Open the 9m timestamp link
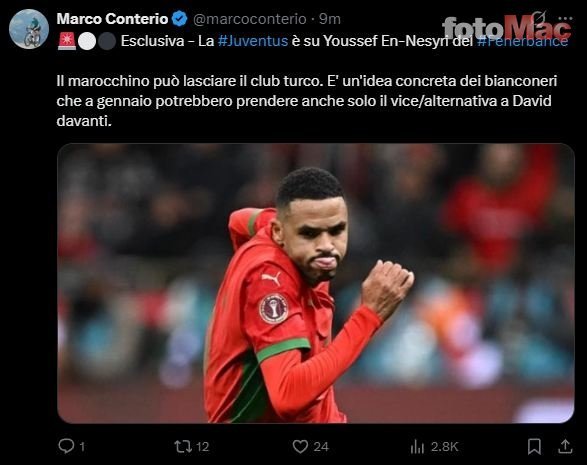Image resolution: width=587 pixels, height=465 pixels. [x=330, y=19]
